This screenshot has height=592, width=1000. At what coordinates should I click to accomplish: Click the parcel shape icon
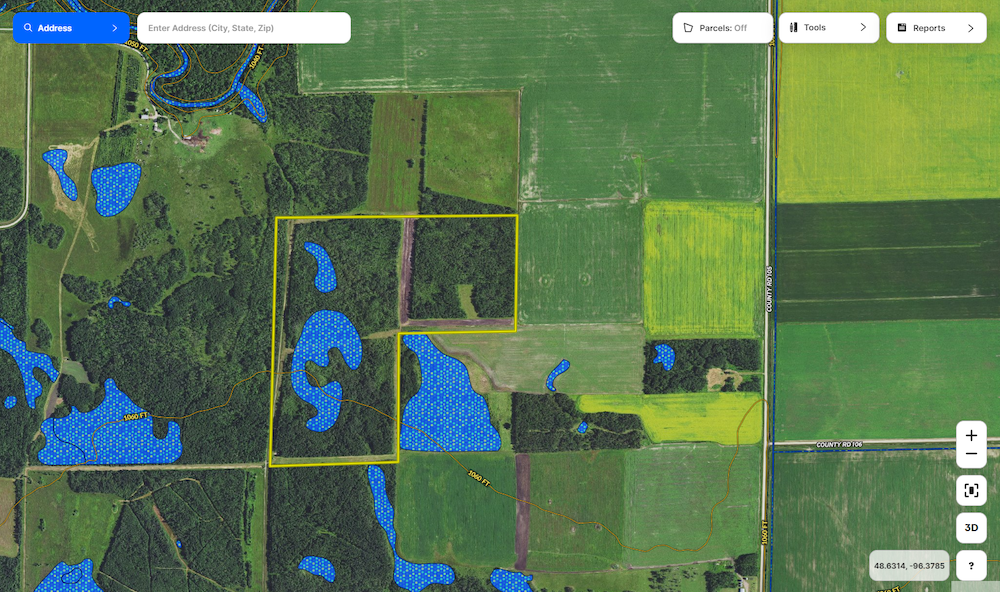[688, 28]
